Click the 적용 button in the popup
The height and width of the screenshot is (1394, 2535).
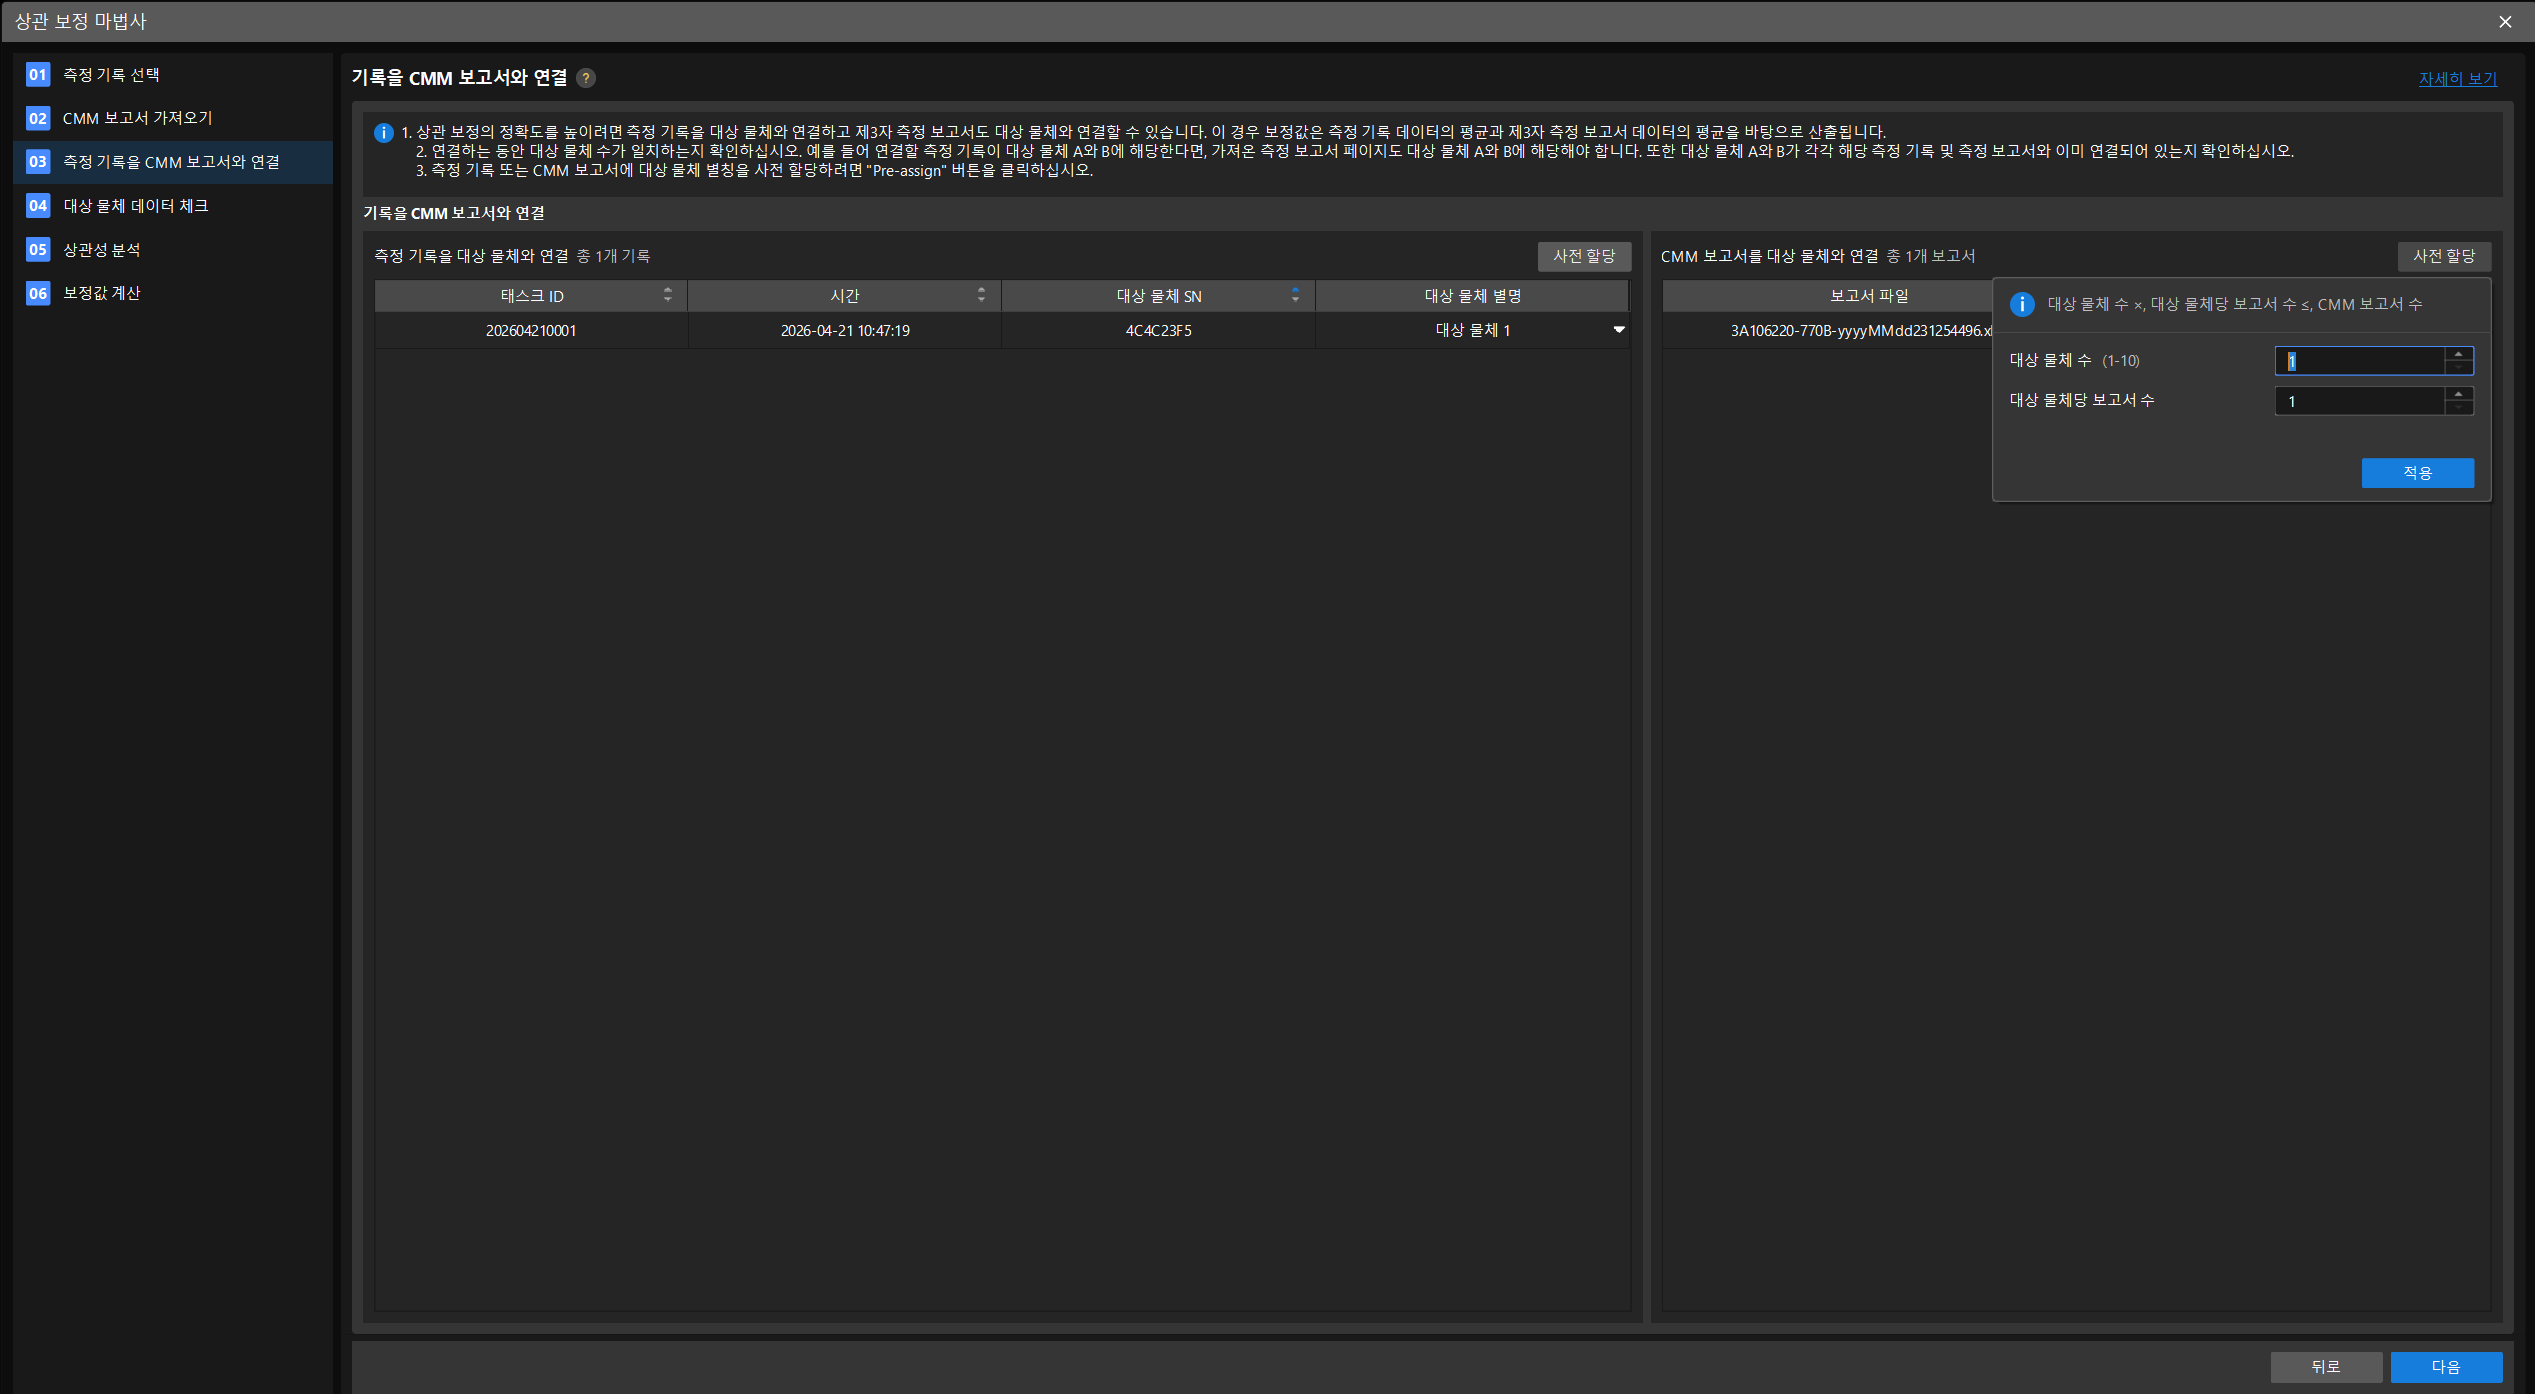[x=2417, y=473]
